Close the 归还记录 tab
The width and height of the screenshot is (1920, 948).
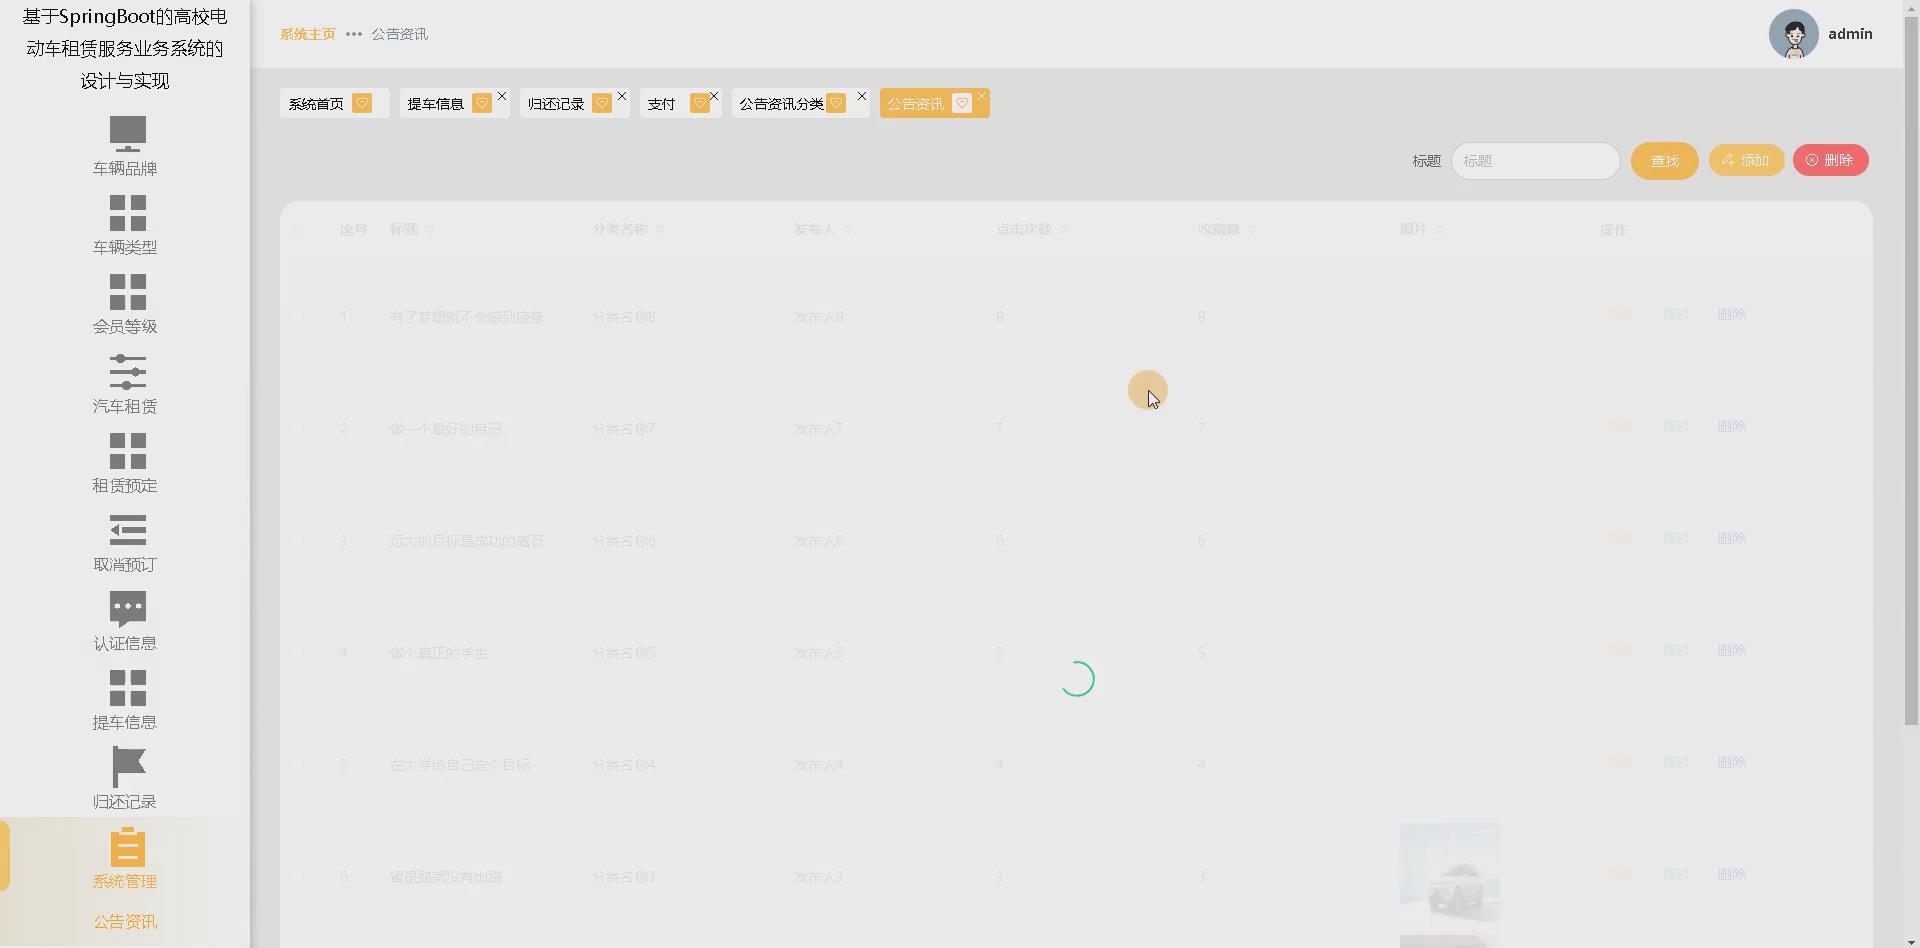[x=622, y=96]
